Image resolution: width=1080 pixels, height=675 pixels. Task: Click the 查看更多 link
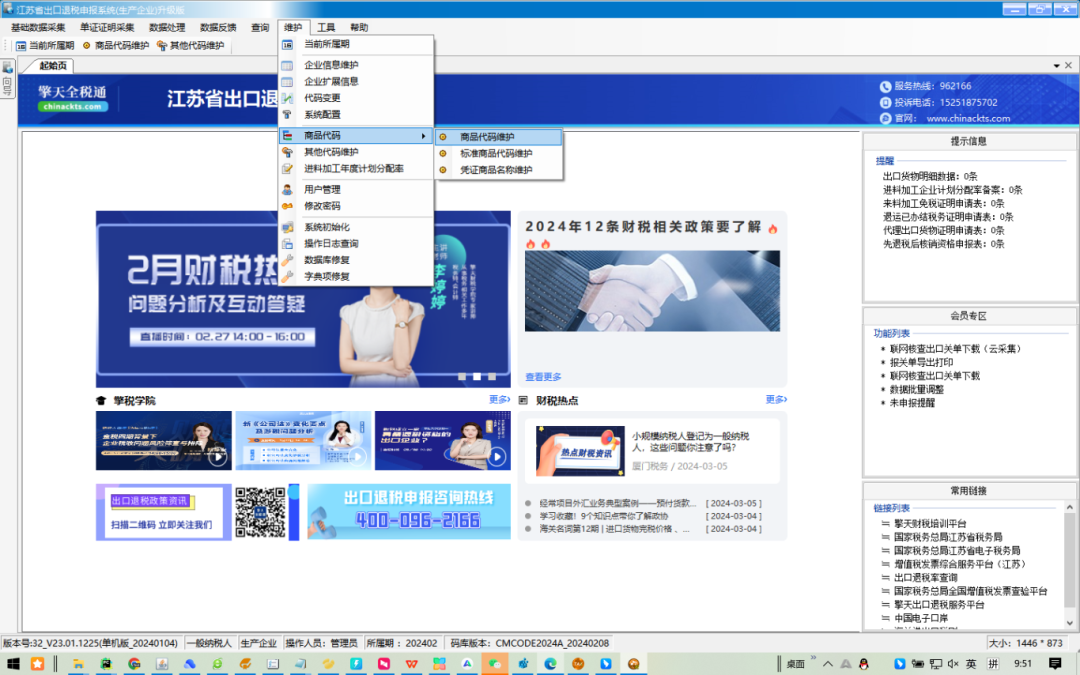(x=543, y=377)
